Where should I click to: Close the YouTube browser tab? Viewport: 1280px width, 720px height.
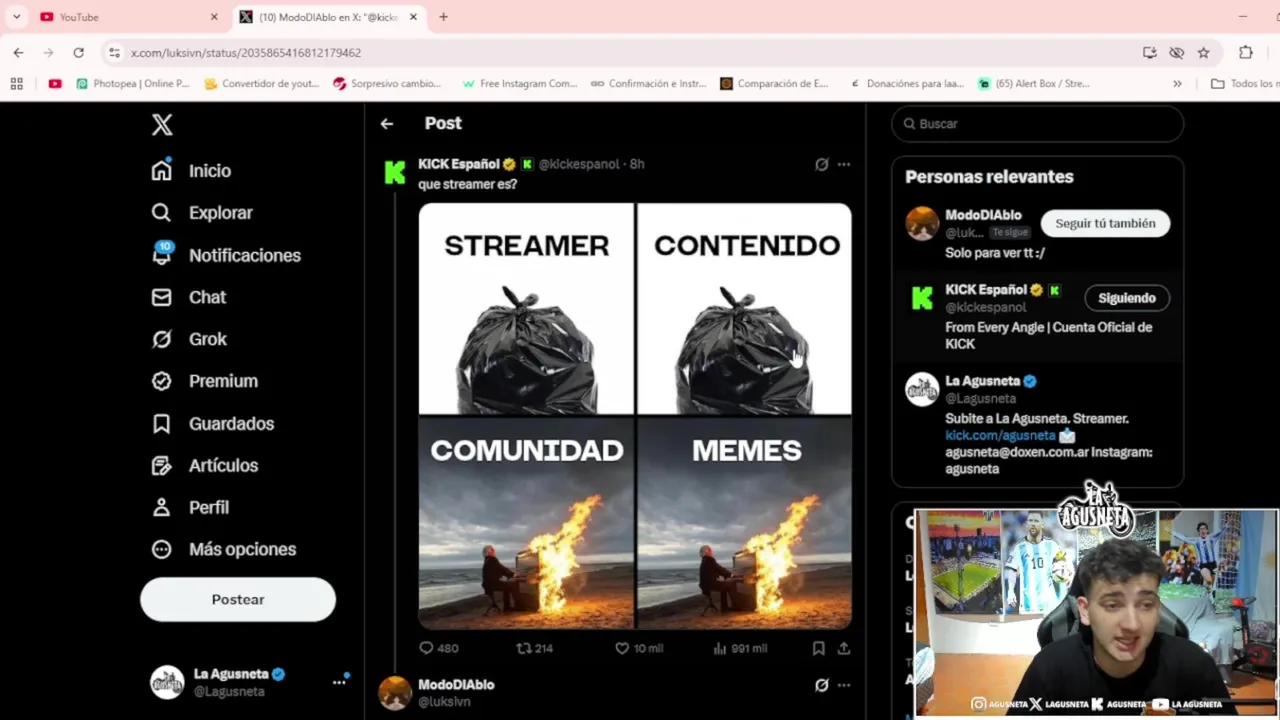214,17
